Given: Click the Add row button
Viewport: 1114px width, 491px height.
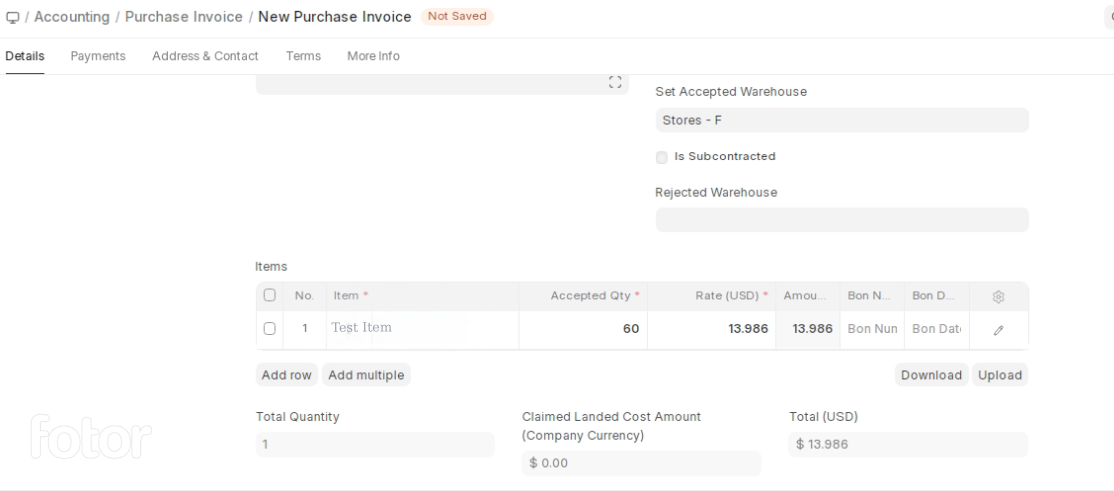Looking at the screenshot, I should (286, 375).
